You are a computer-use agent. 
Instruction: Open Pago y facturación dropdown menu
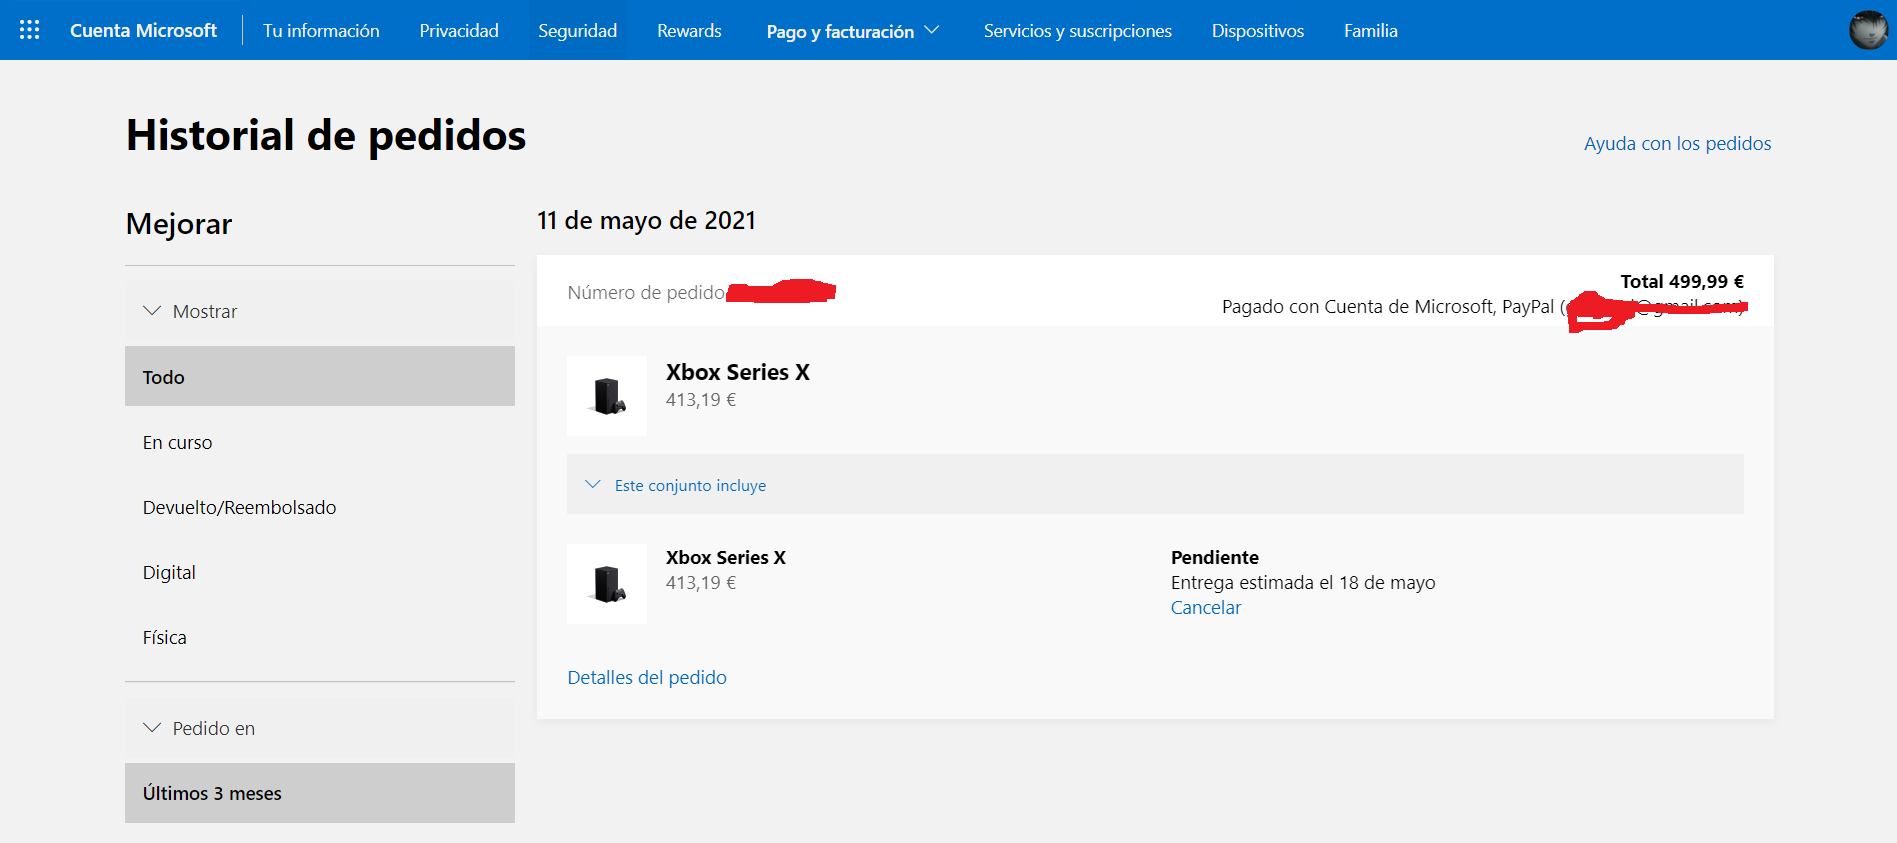[x=853, y=31]
